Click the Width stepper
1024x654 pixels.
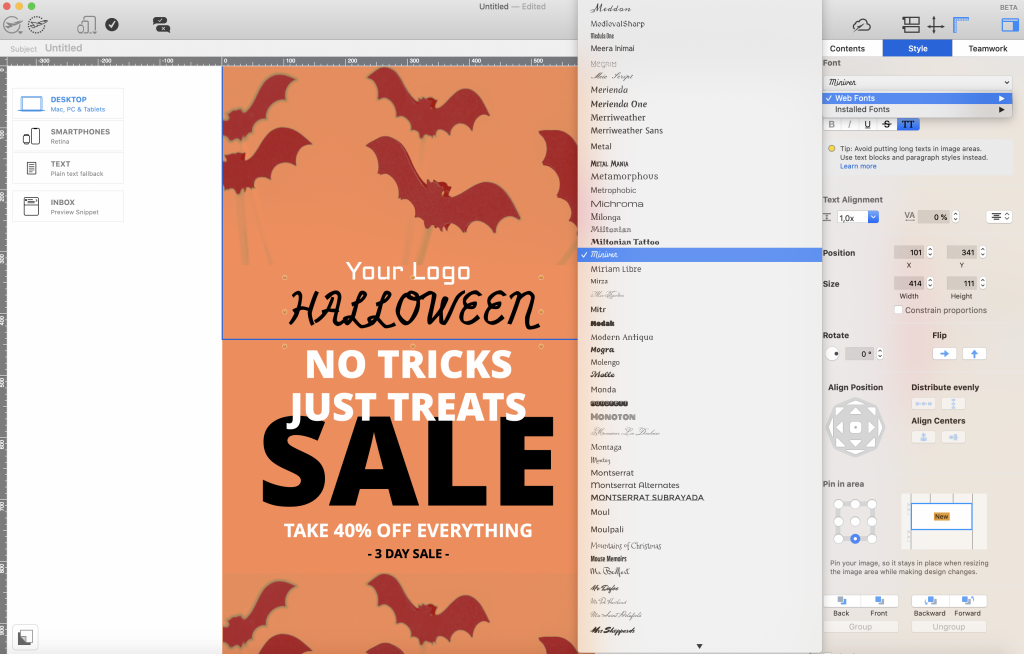coord(930,284)
